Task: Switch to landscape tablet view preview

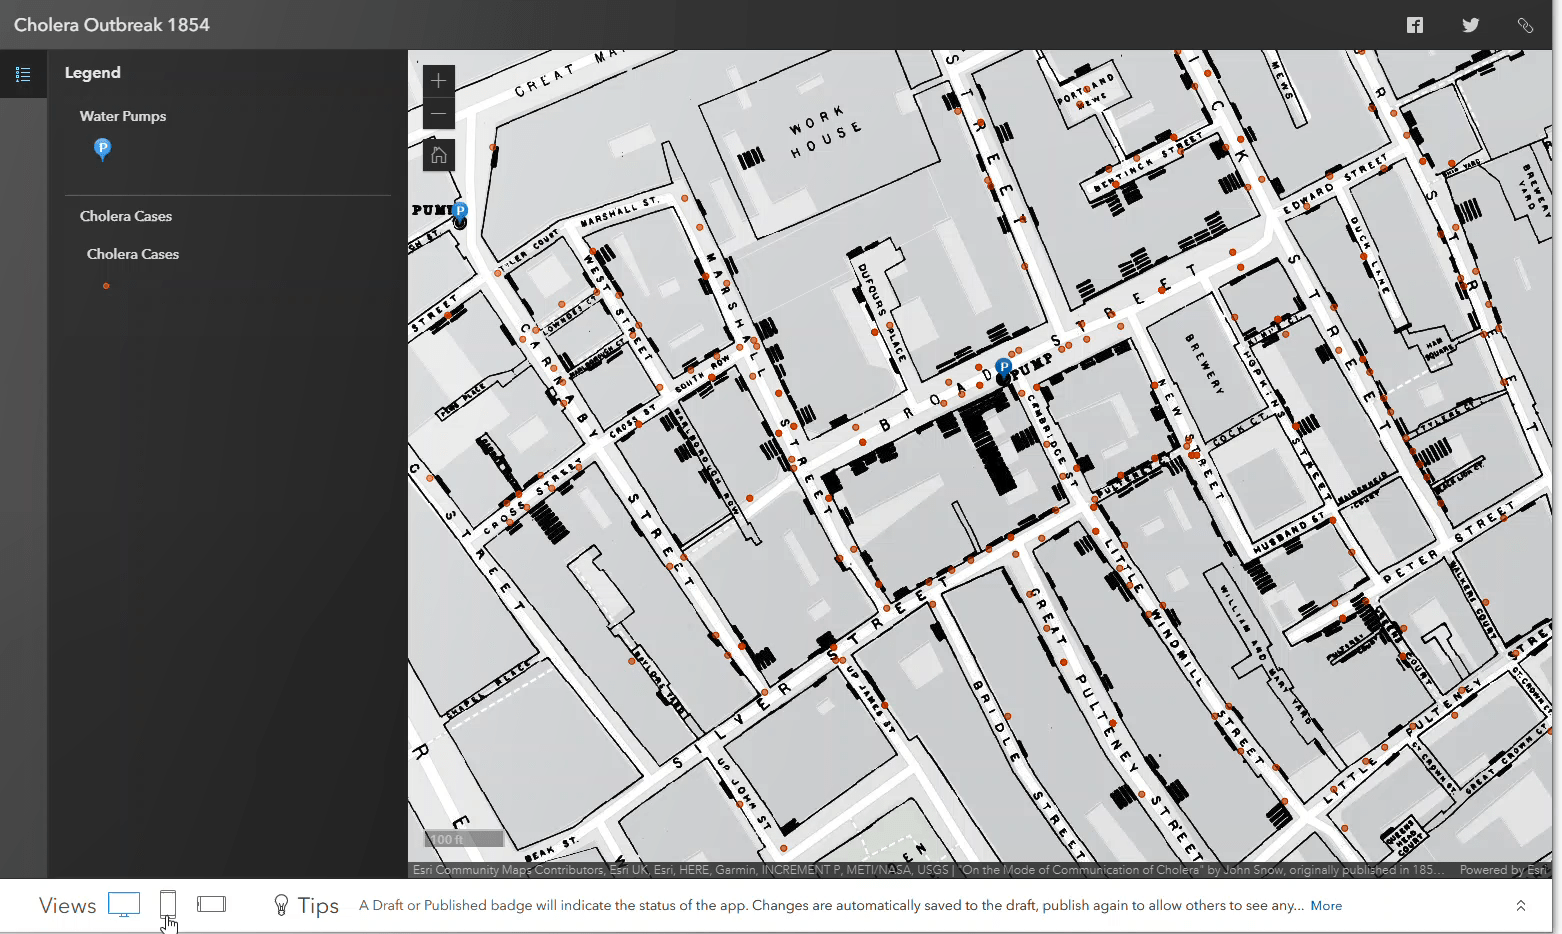Action: (x=211, y=904)
